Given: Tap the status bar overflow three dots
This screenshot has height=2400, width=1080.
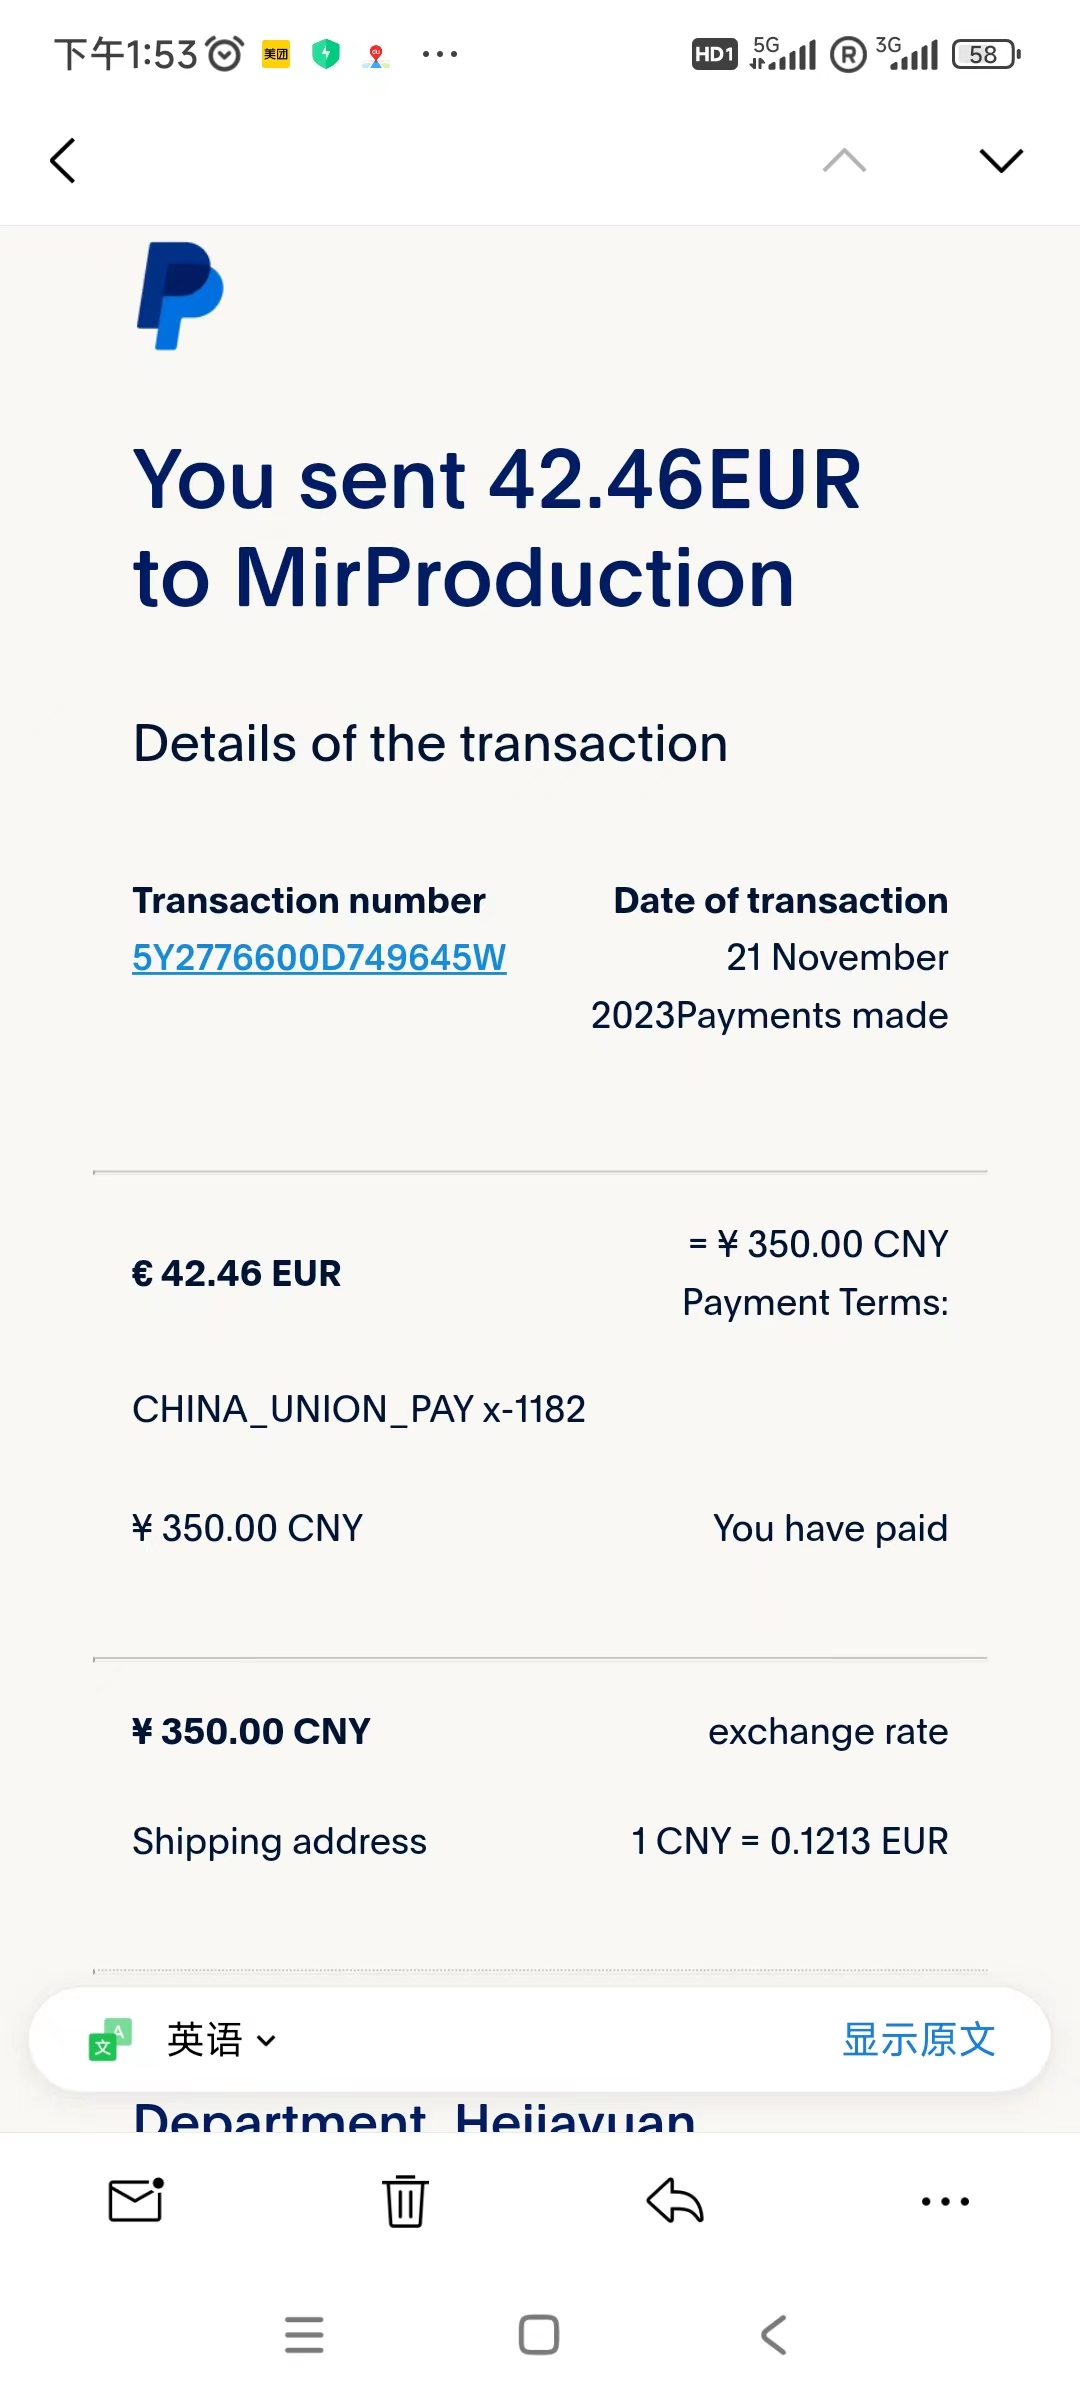Looking at the screenshot, I should pos(440,54).
